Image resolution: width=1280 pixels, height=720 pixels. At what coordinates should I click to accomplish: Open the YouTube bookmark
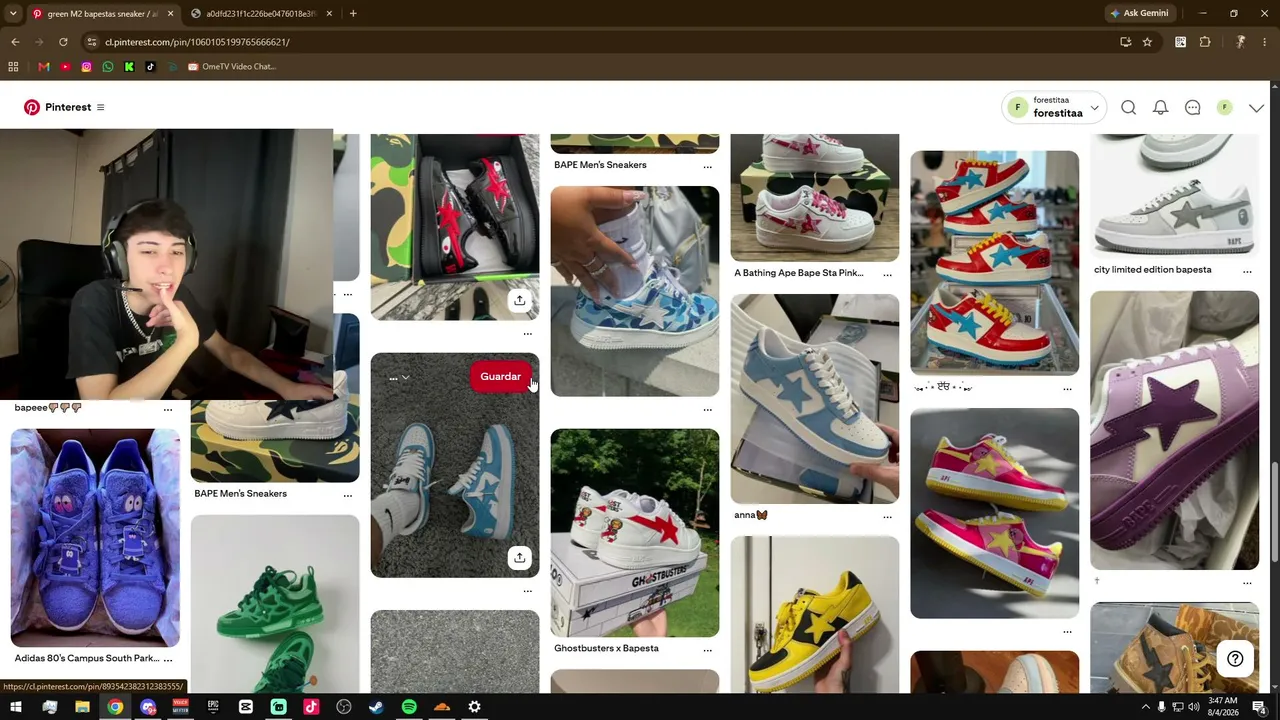(x=65, y=67)
